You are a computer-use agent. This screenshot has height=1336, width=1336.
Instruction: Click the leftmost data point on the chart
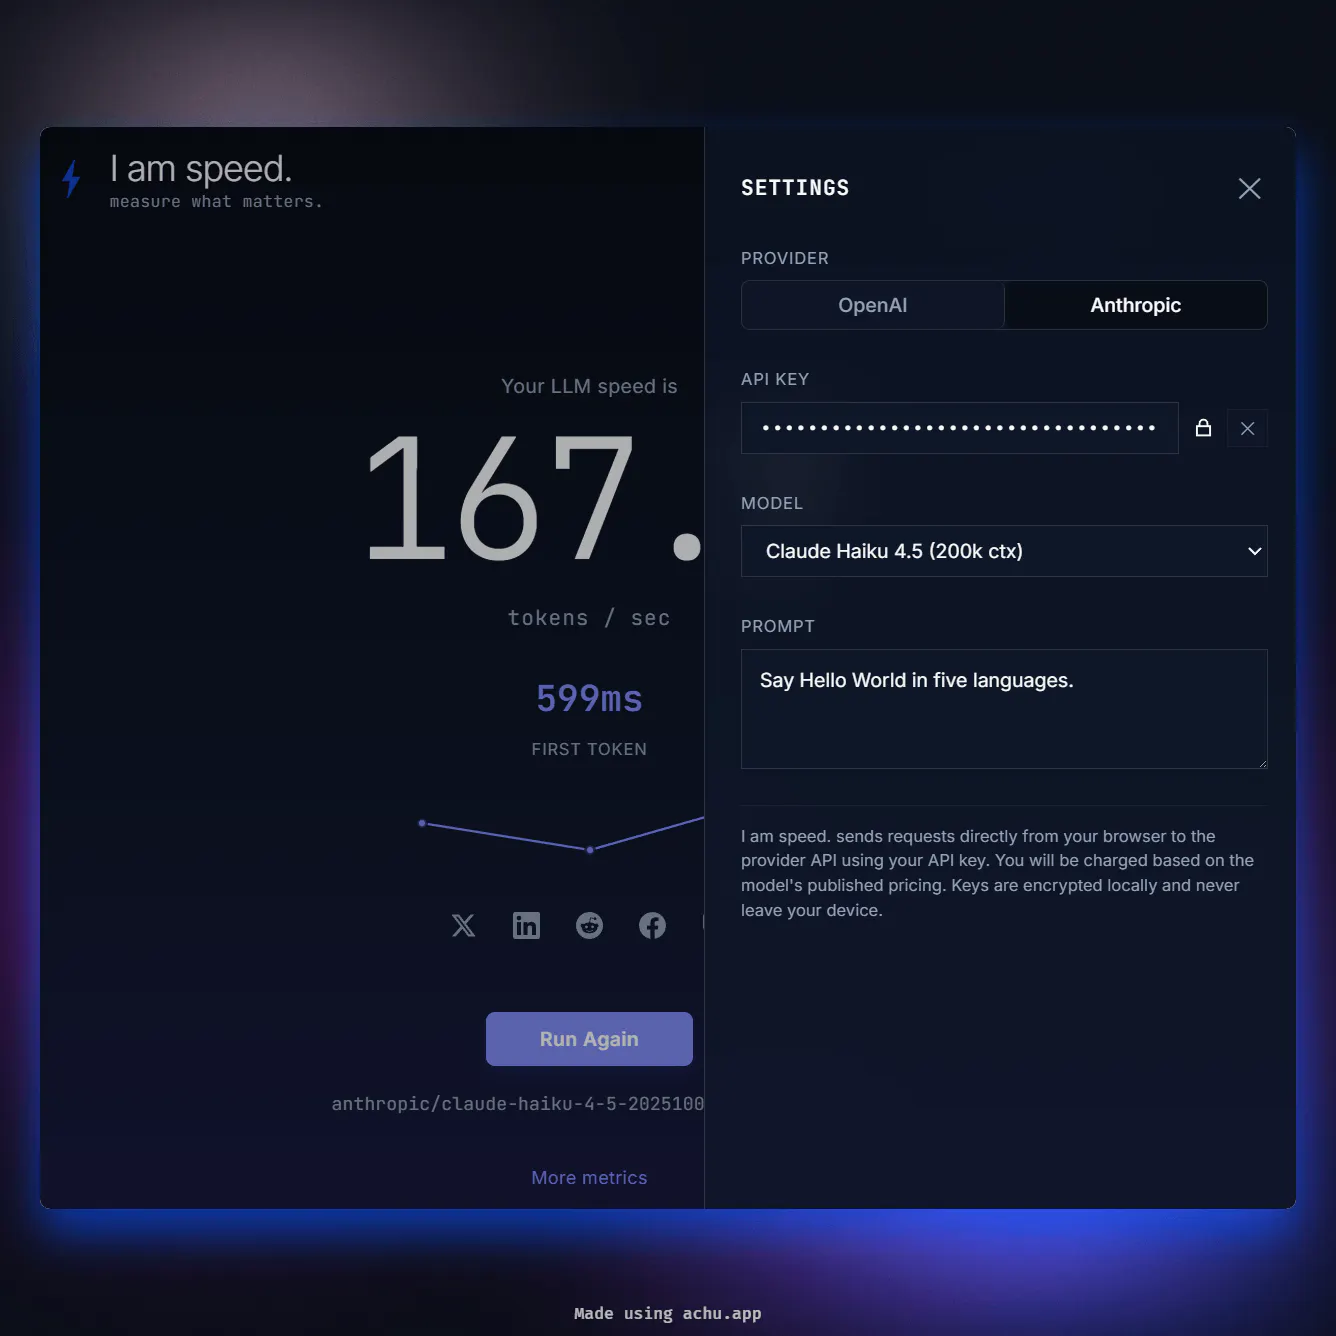pos(422,823)
